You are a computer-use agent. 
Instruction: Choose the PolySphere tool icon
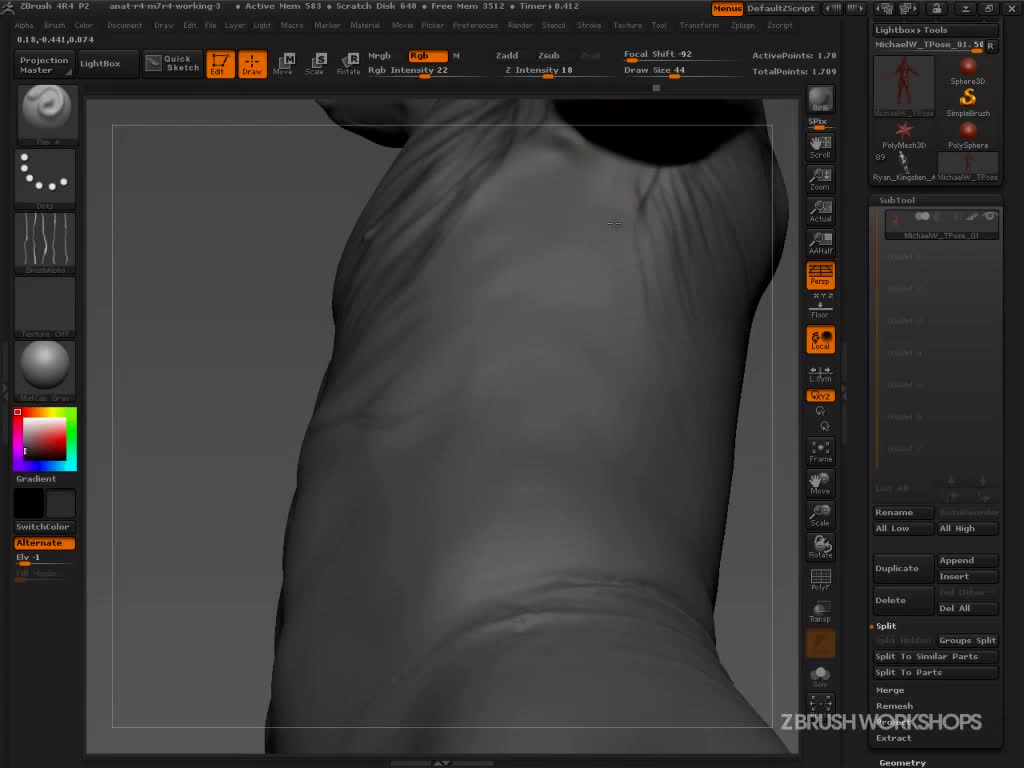coord(967,134)
